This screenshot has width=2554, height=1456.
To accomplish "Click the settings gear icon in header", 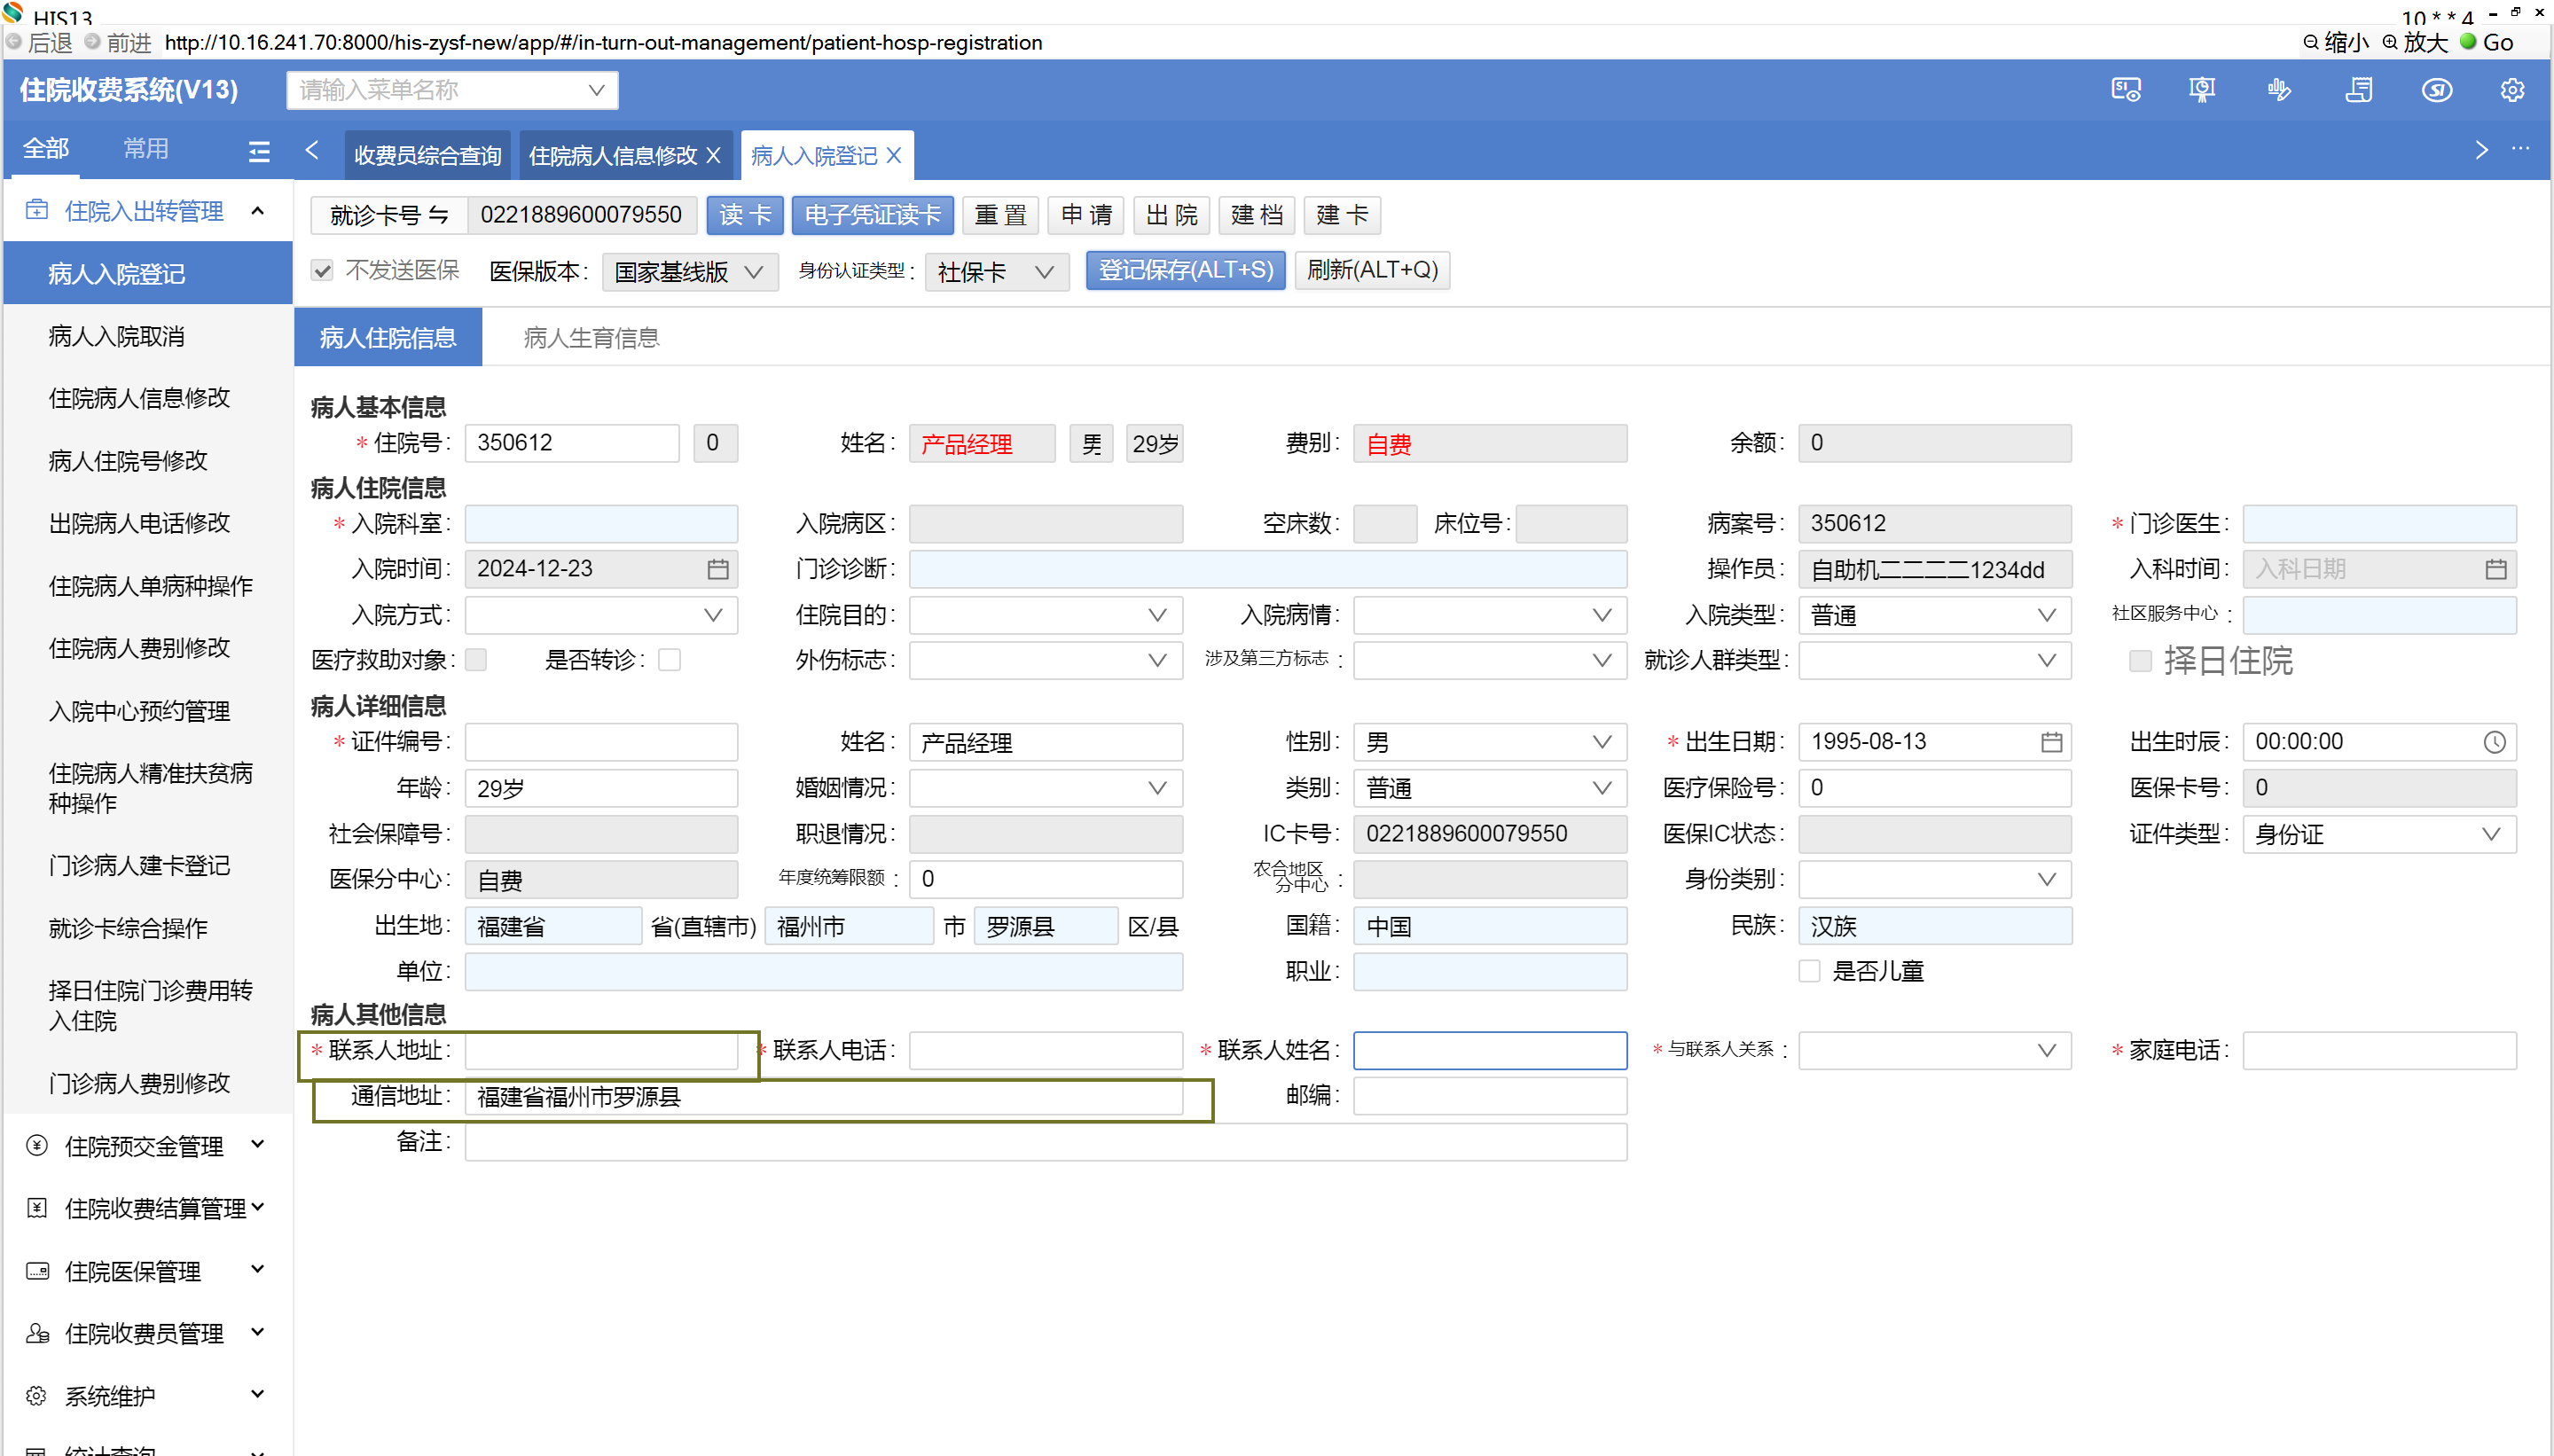I will tap(2512, 90).
